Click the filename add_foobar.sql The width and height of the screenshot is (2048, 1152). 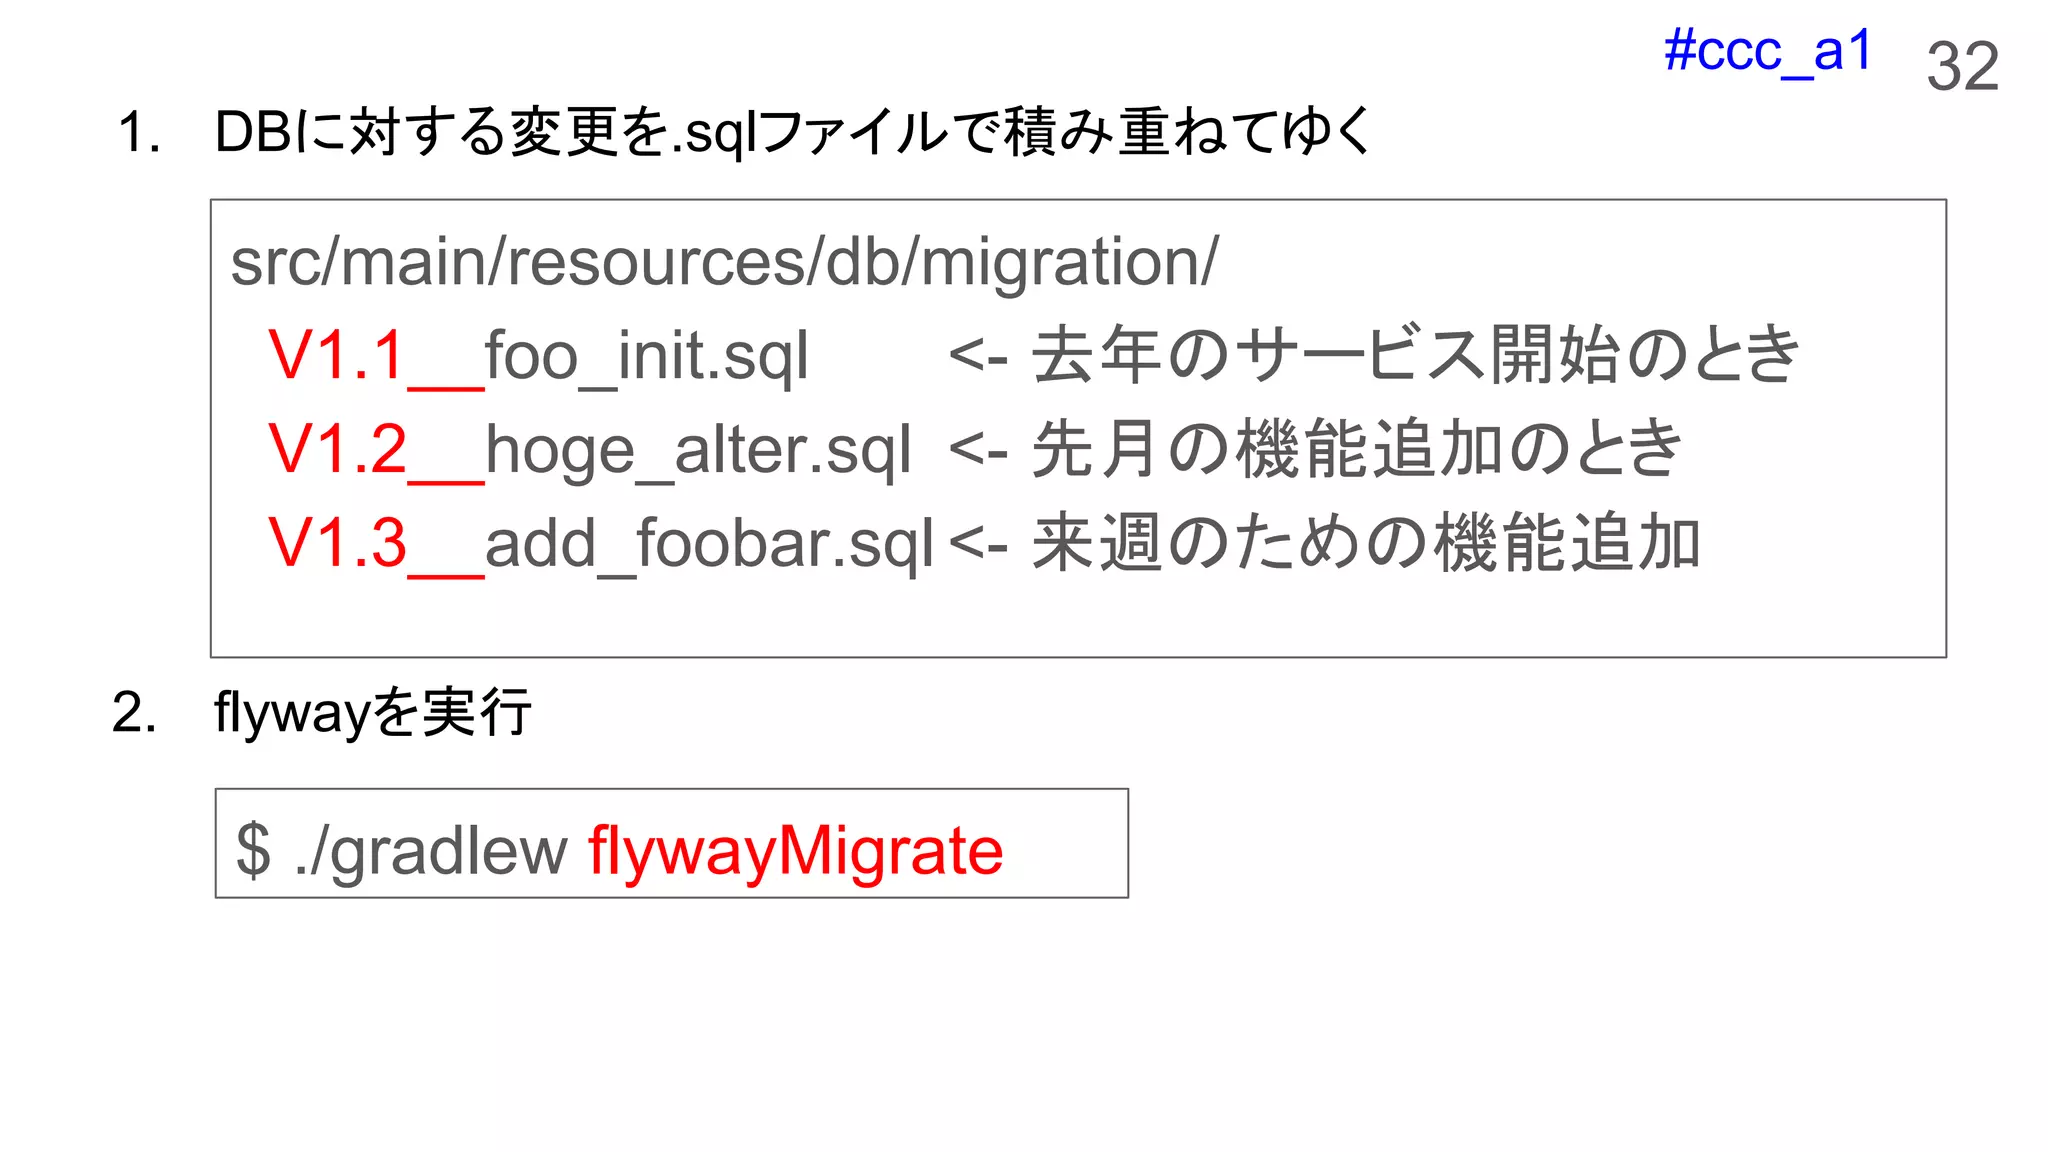(x=710, y=545)
